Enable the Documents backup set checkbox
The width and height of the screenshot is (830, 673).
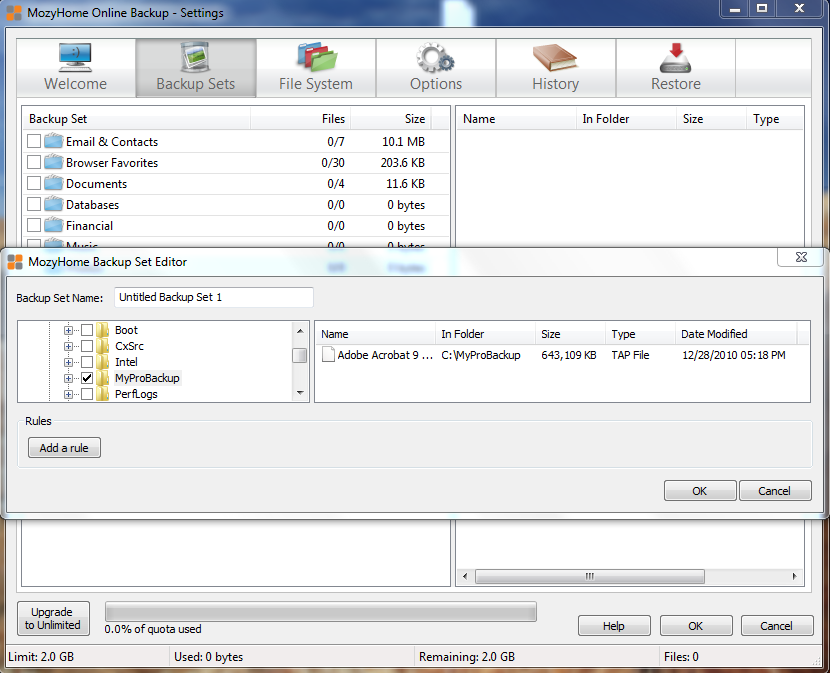point(34,183)
